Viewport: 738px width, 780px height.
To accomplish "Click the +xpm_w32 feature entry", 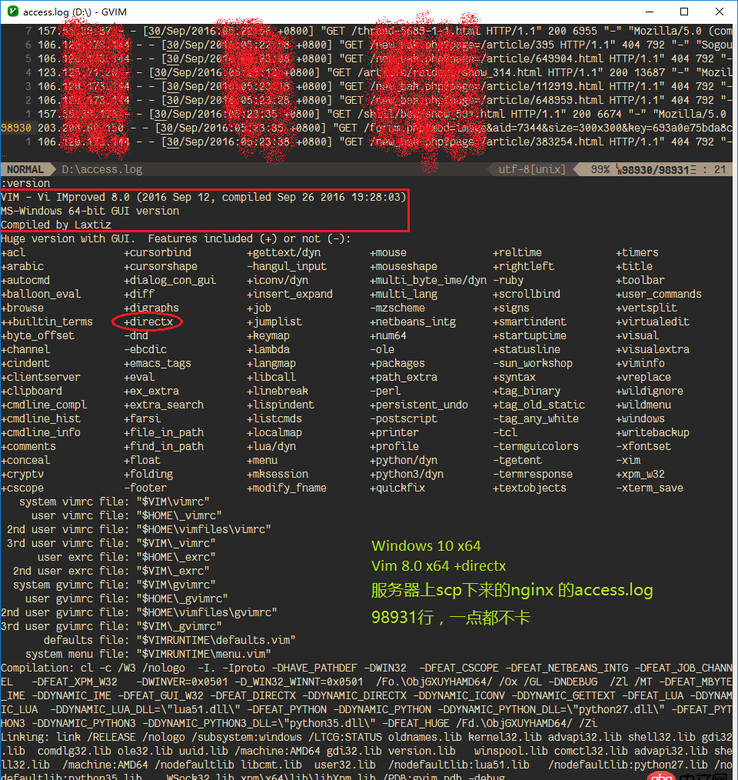I will point(640,475).
